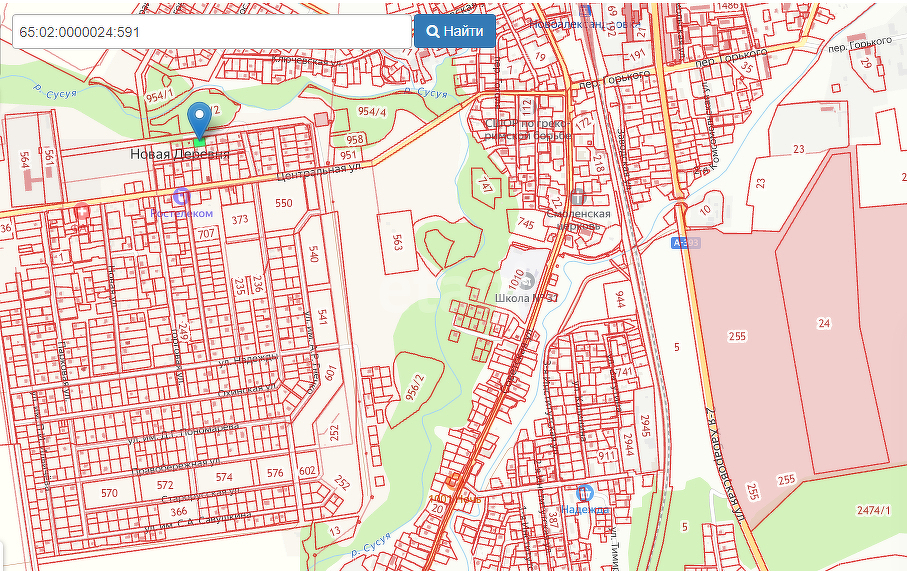This screenshot has height=571, width=907.
Task: Select the green highlighted parcel under the pin
Action: tap(200, 143)
